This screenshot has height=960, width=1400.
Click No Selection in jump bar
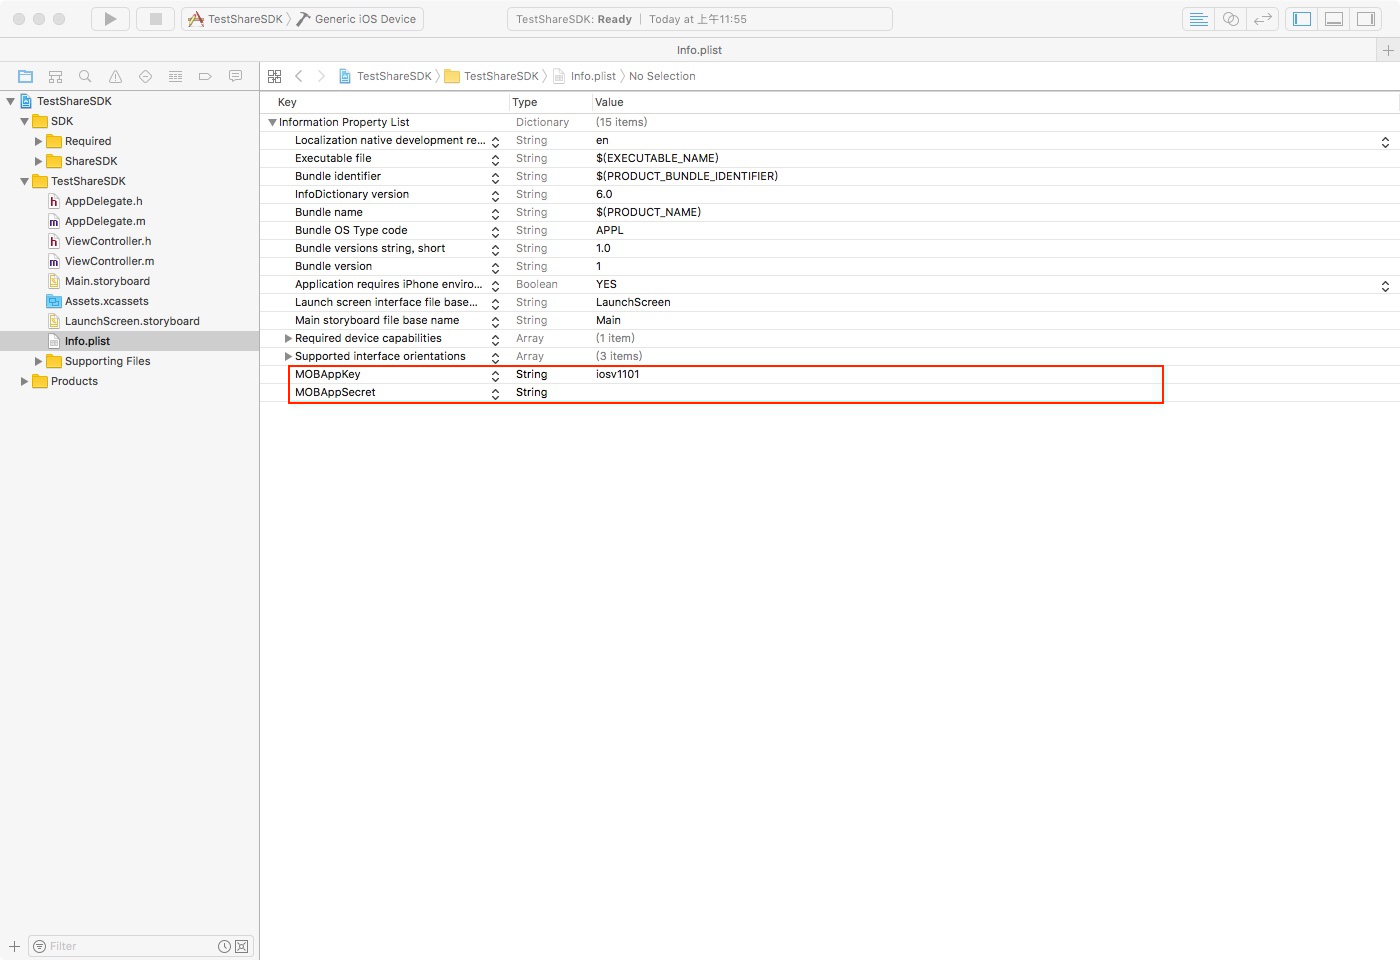pos(662,76)
